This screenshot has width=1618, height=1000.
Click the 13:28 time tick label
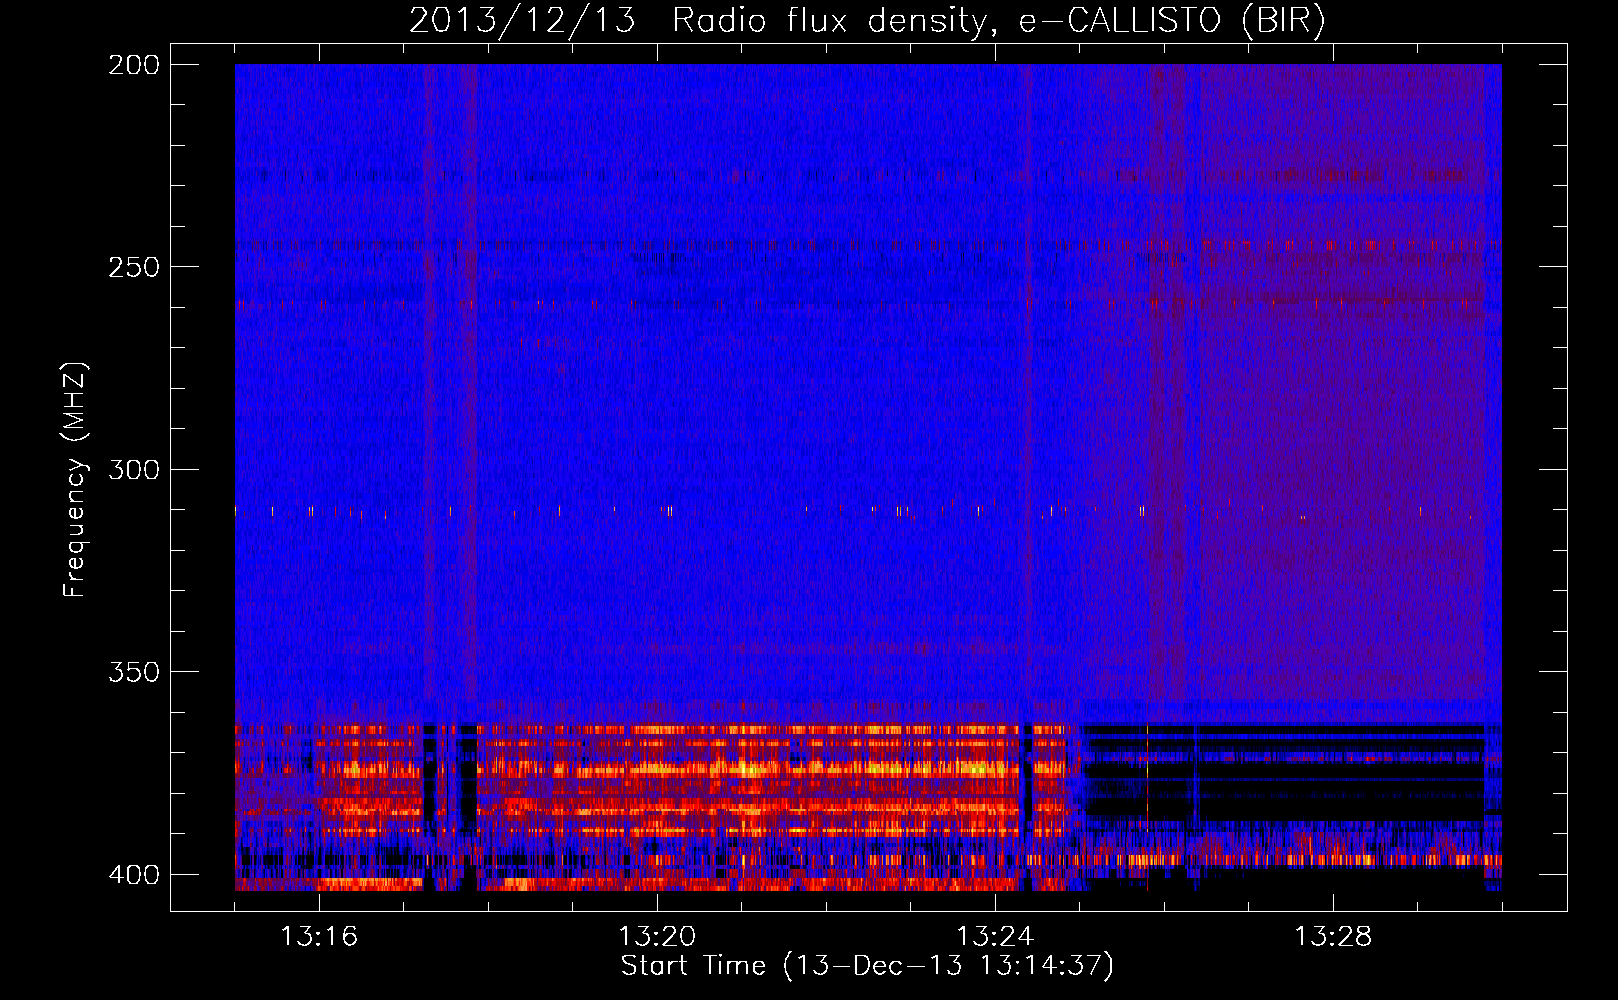1333,936
